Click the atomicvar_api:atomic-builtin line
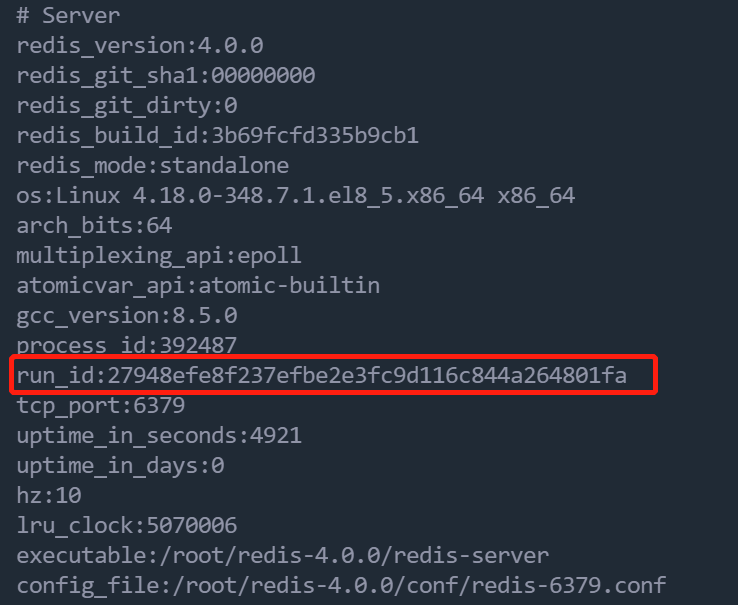This screenshot has width=738, height=605. click(198, 286)
